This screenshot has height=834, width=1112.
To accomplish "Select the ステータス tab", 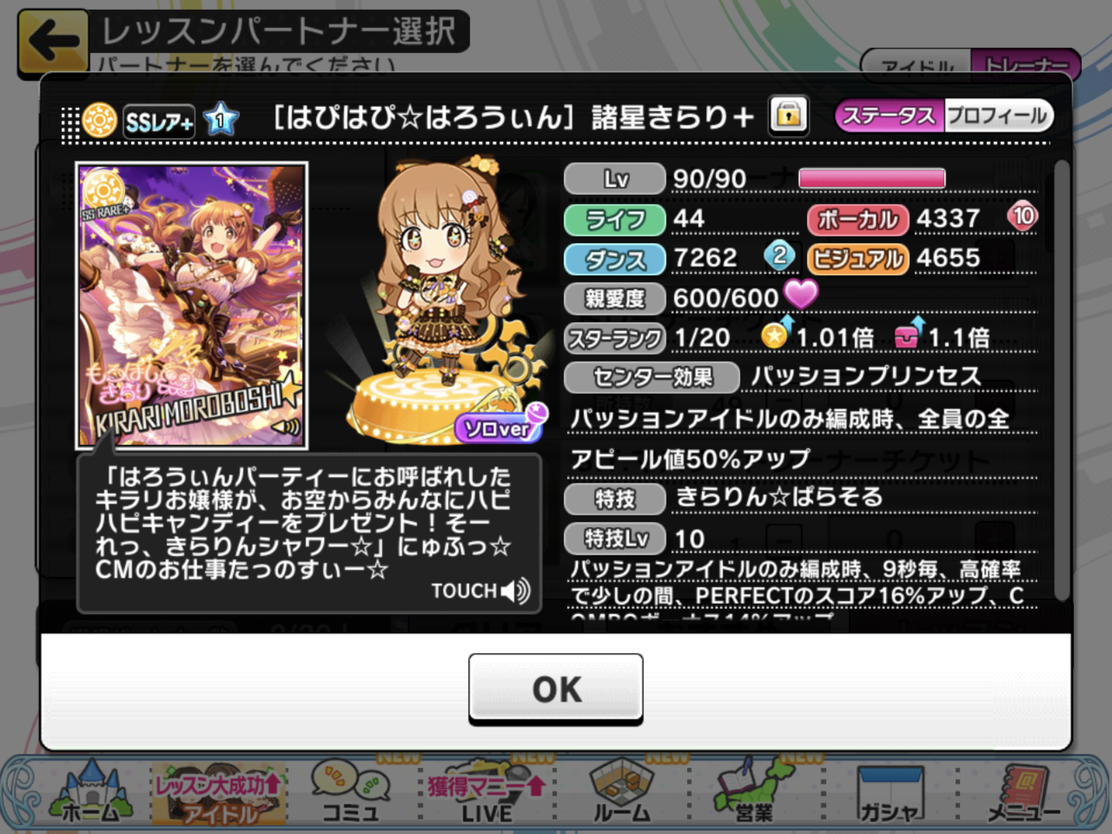I will pyautogui.click(x=889, y=116).
